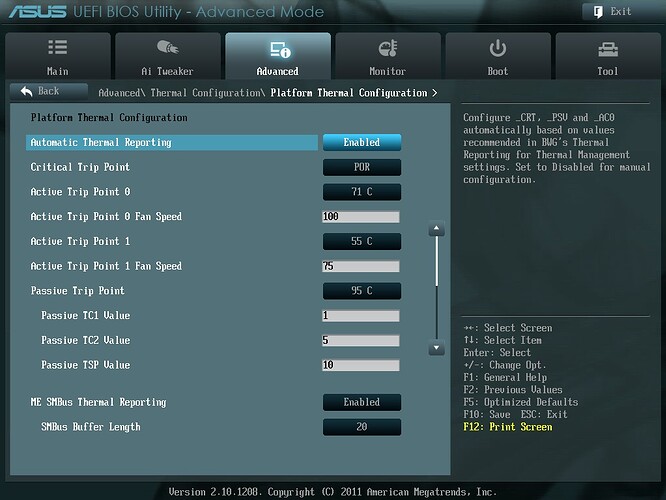666x500 pixels.
Task: Change Passive Trip Point 95 C value
Action: [361, 291]
